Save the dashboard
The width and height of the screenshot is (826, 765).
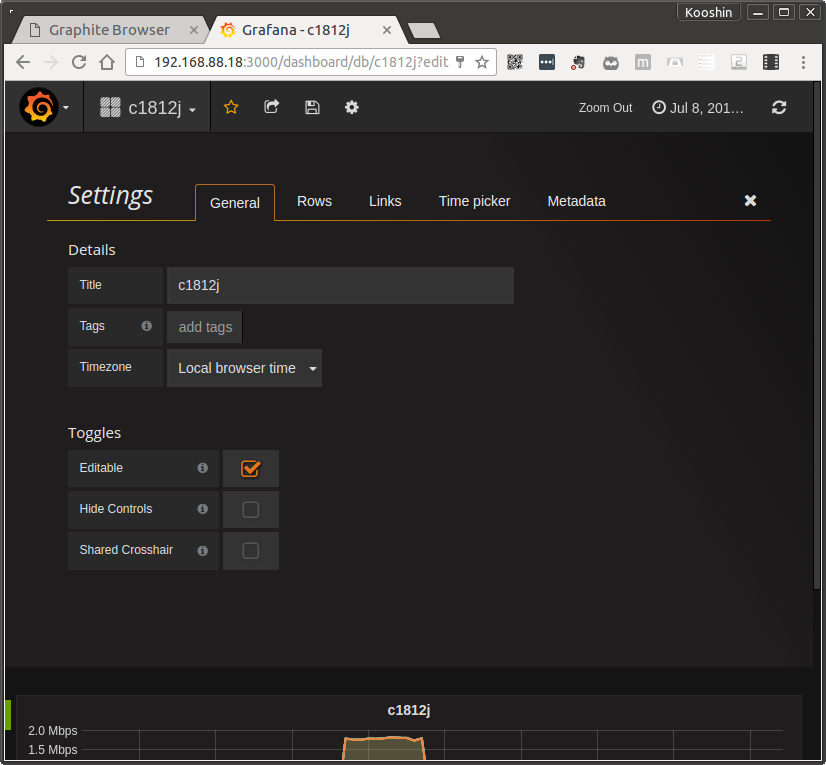tap(311, 107)
